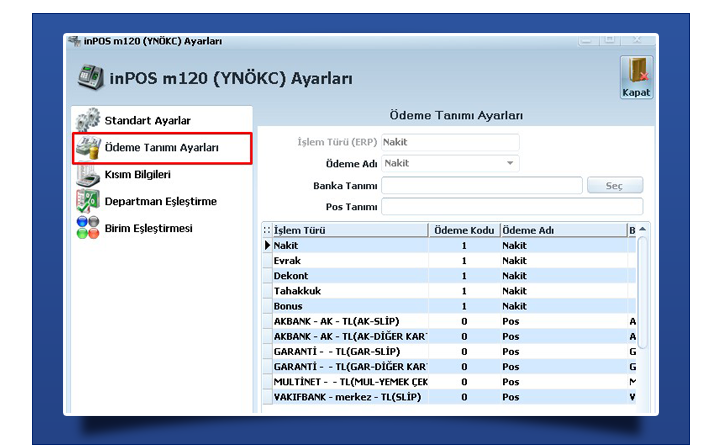Select the MULTİNET MUL-YEMEK ÇEK row
This screenshot has width=702, height=448.
click(x=449, y=382)
